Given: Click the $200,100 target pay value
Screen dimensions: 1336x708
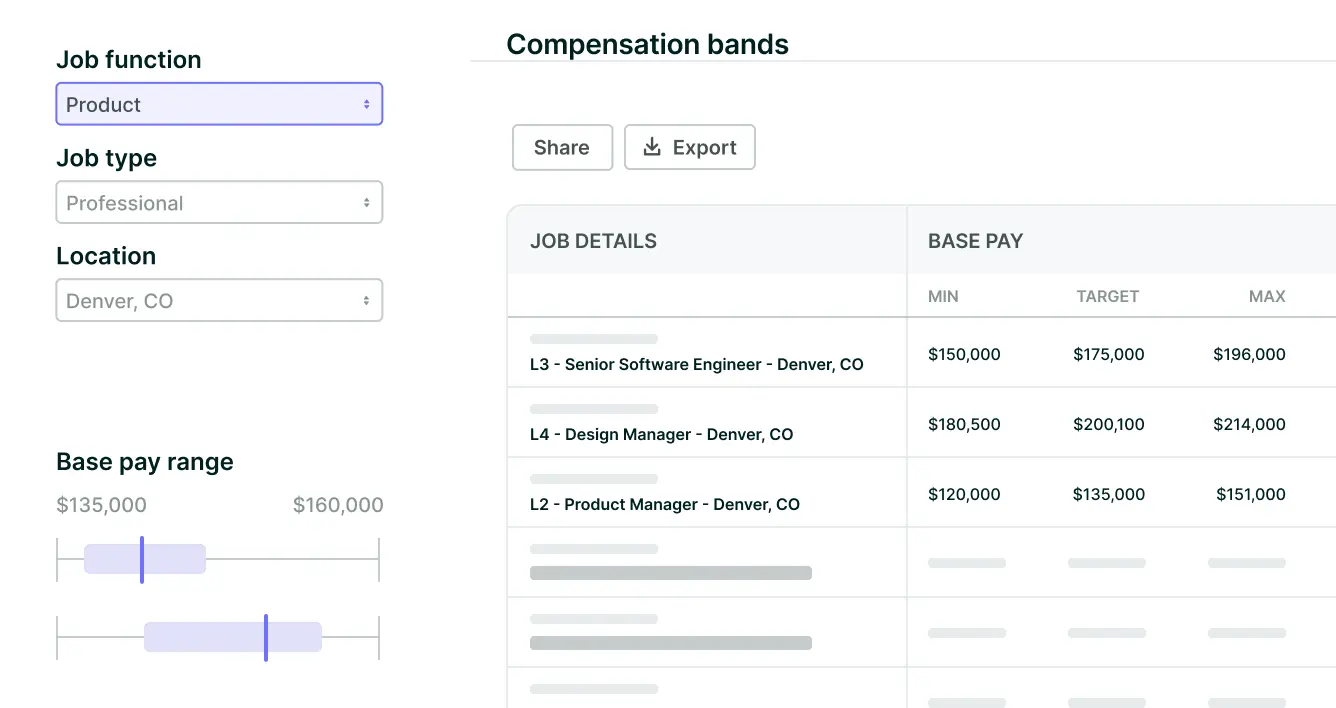Looking at the screenshot, I should 1108,424.
